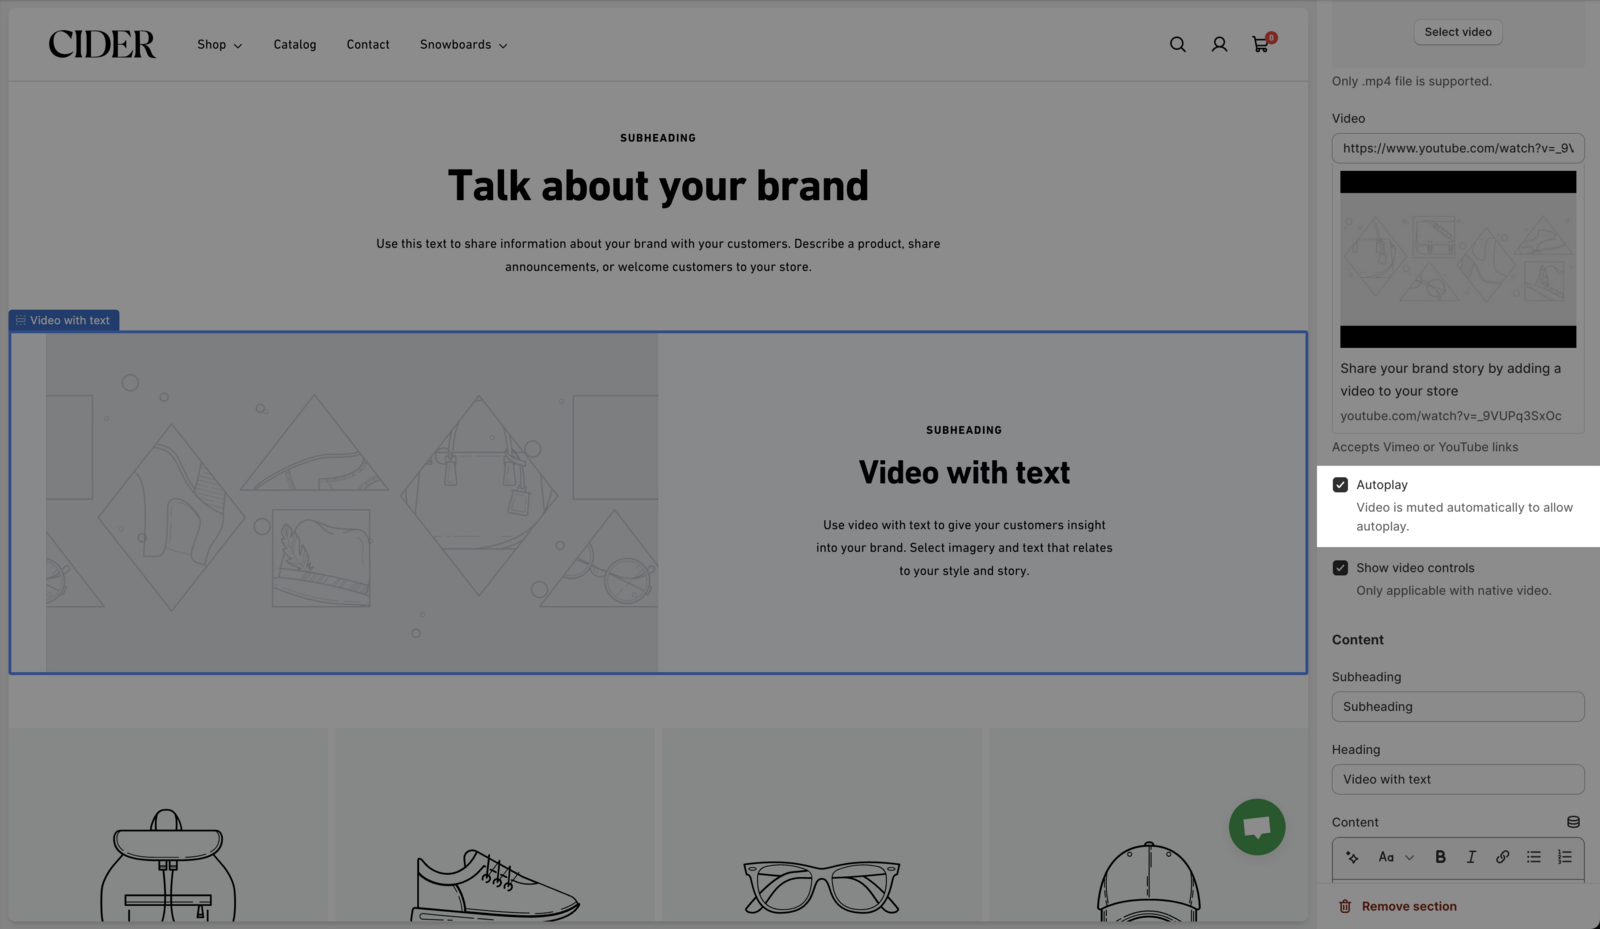This screenshot has height=929, width=1600.
Task: Go to the Catalog menu item
Action: point(295,45)
